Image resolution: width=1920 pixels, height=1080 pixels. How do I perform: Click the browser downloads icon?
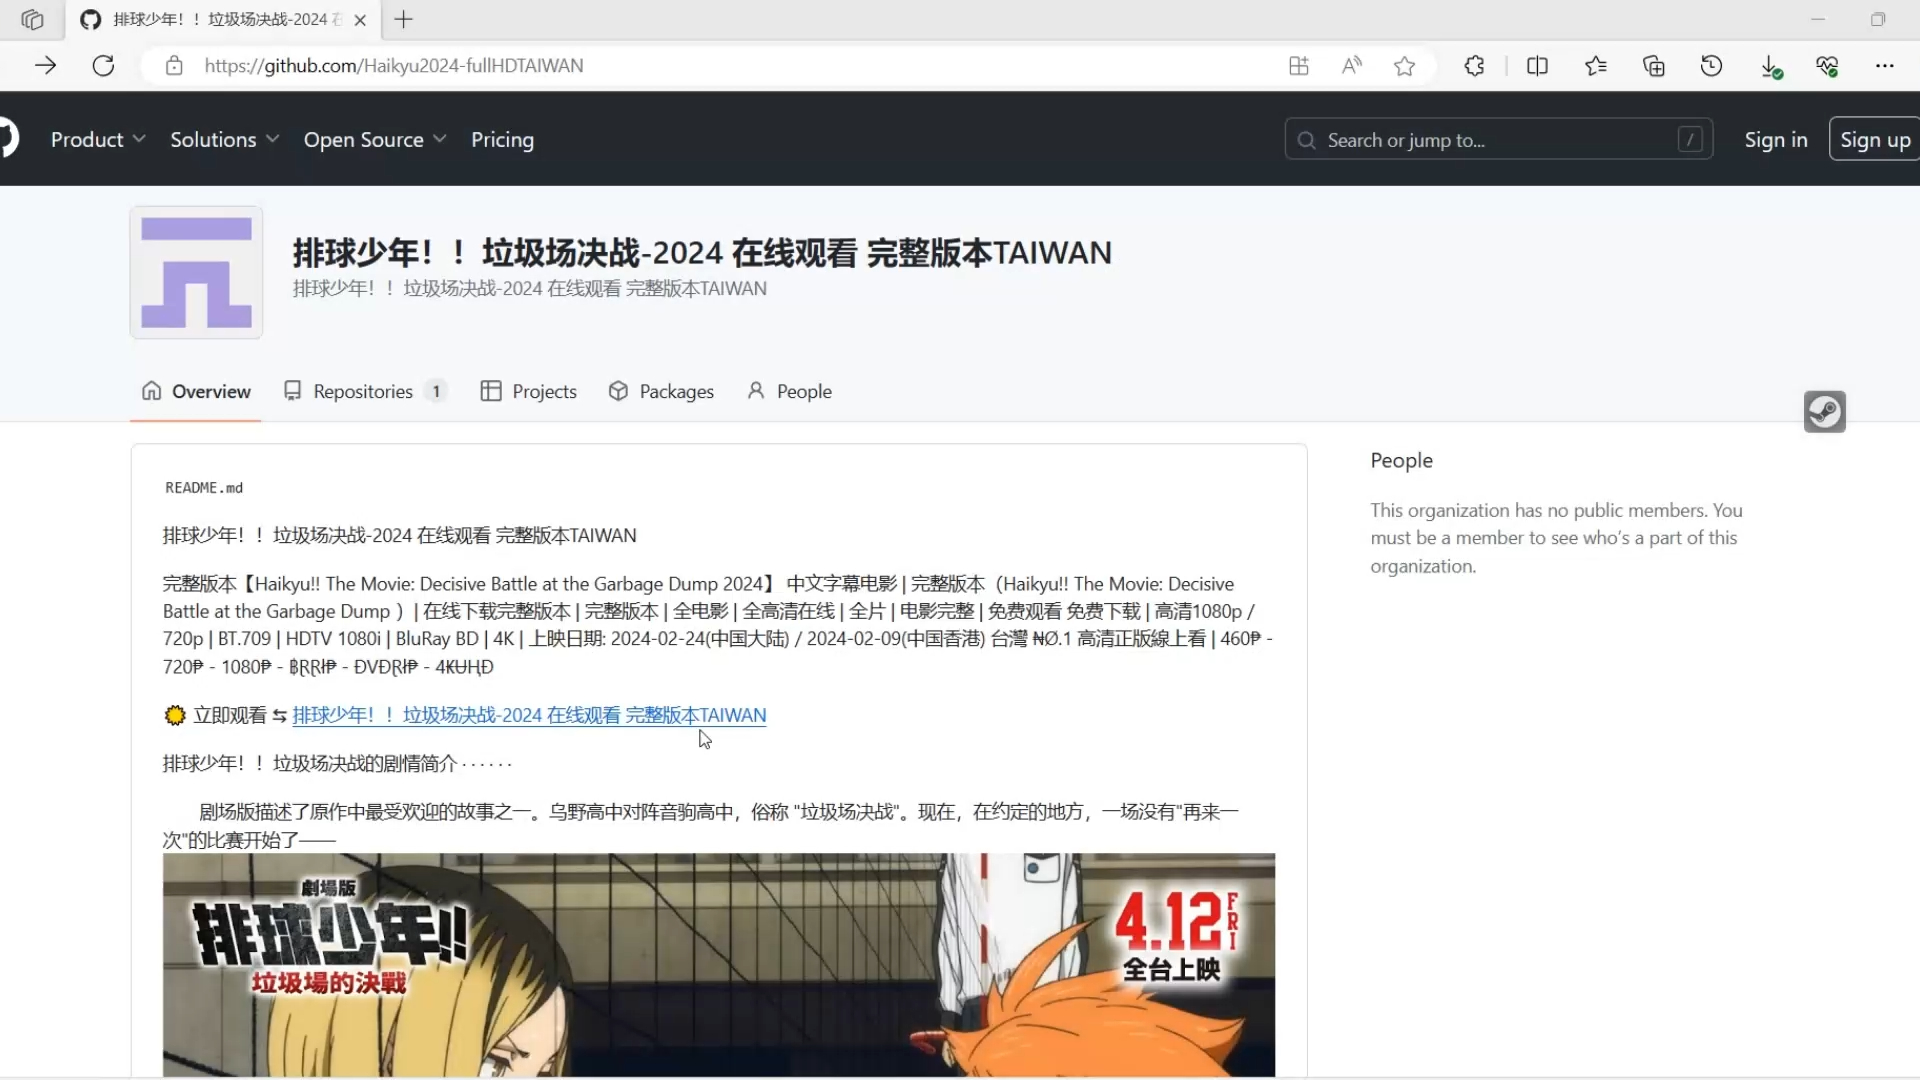tap(1770, 66)
